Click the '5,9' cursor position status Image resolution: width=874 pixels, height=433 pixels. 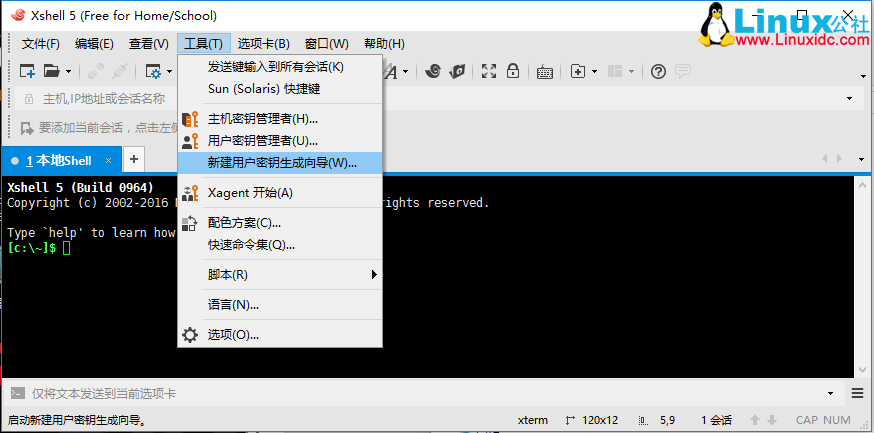668,420
